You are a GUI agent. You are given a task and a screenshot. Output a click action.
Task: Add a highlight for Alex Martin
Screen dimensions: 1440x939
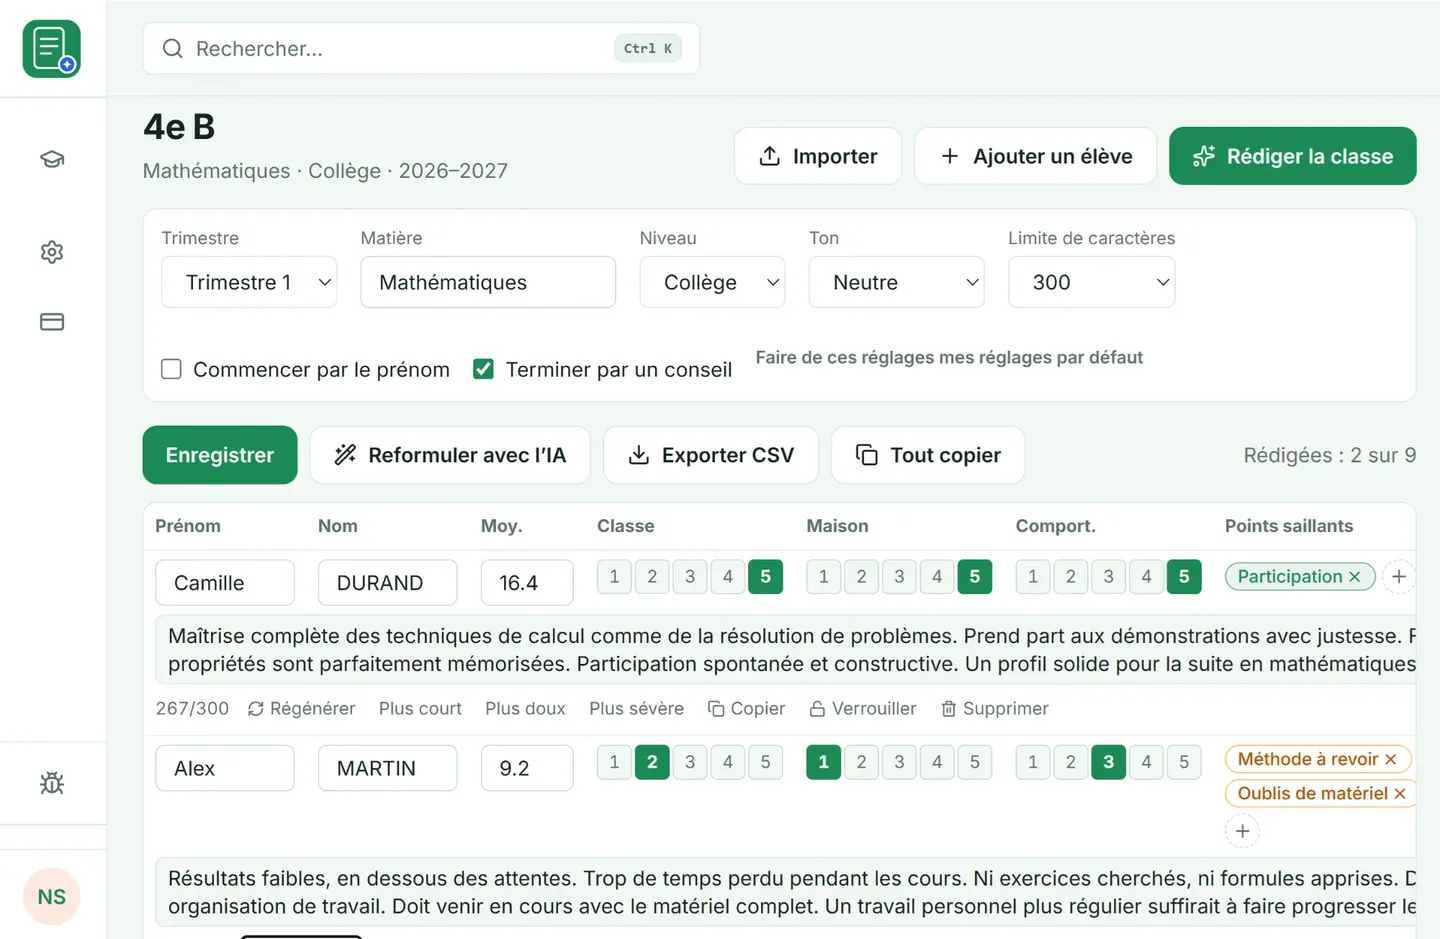[x=1242, y=831]
